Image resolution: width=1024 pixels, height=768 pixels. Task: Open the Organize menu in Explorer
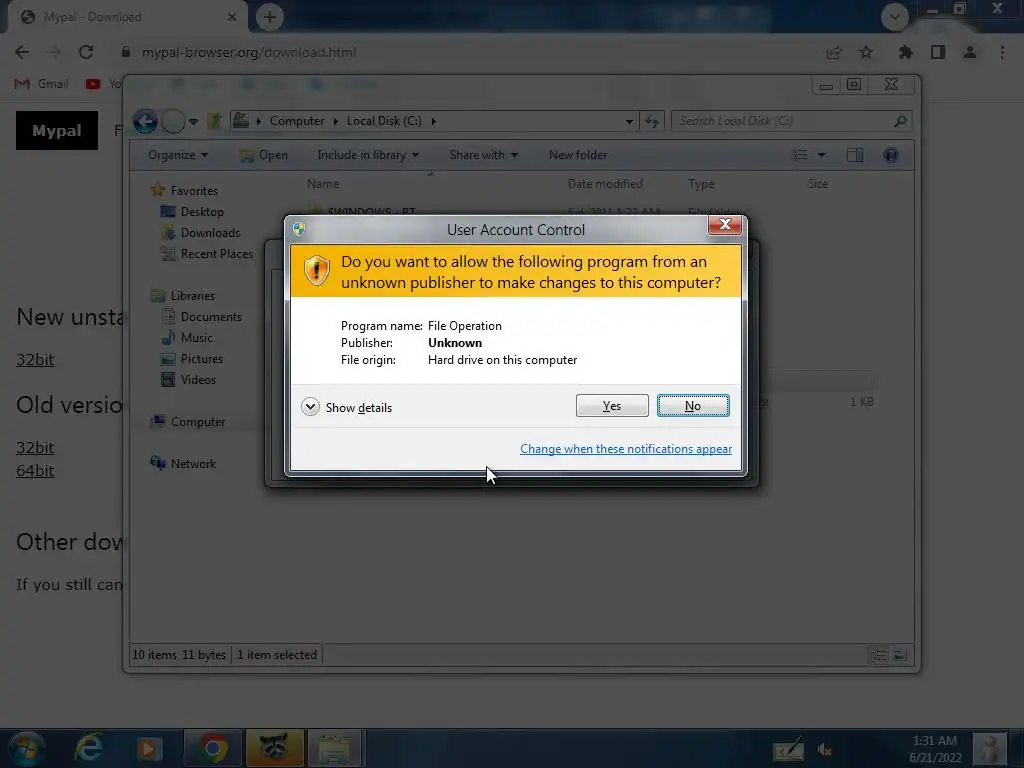(178, 155)
